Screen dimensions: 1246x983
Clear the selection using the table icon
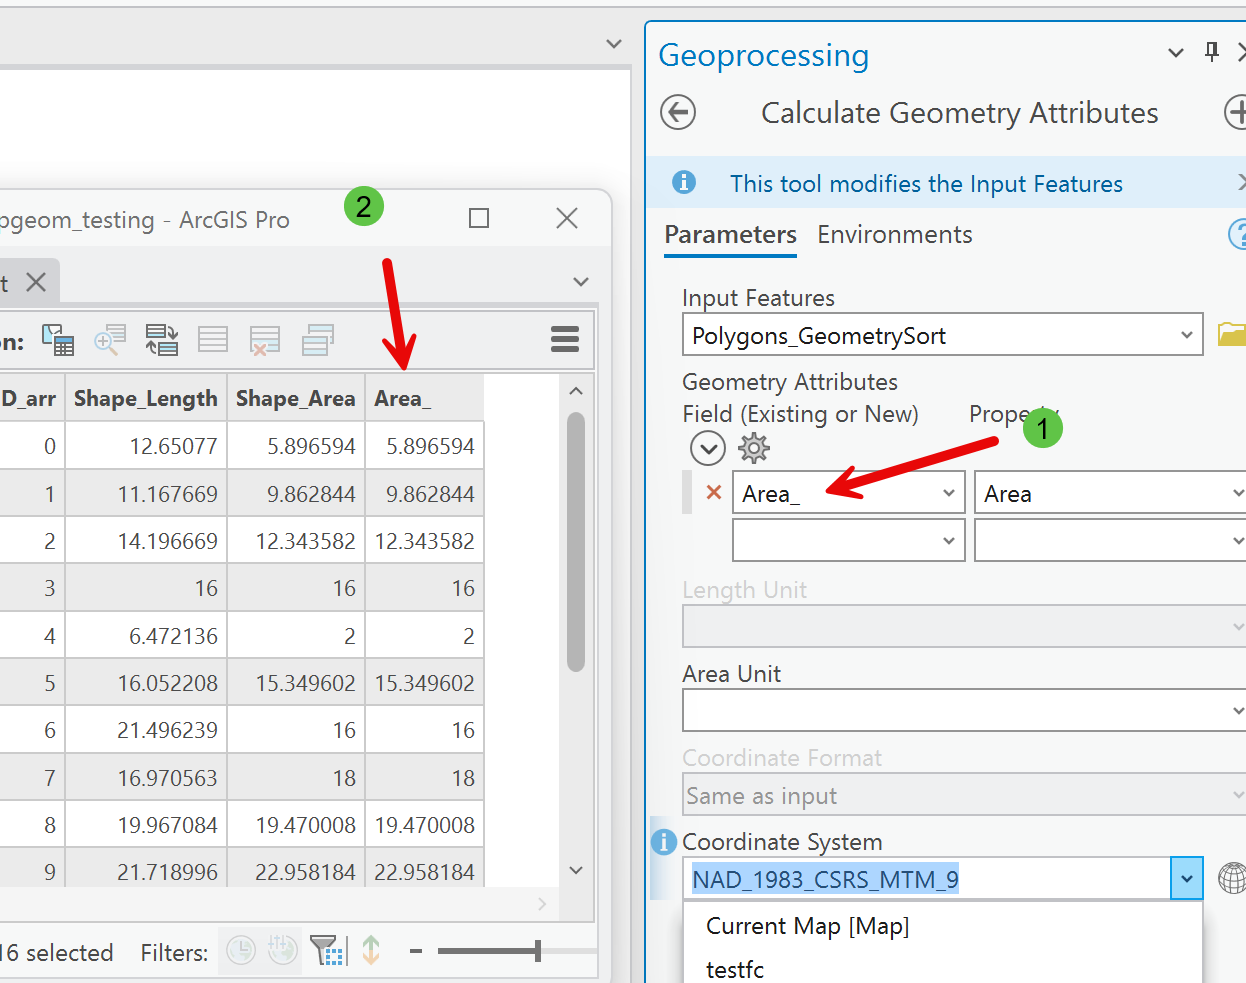(x=213, y=339)
